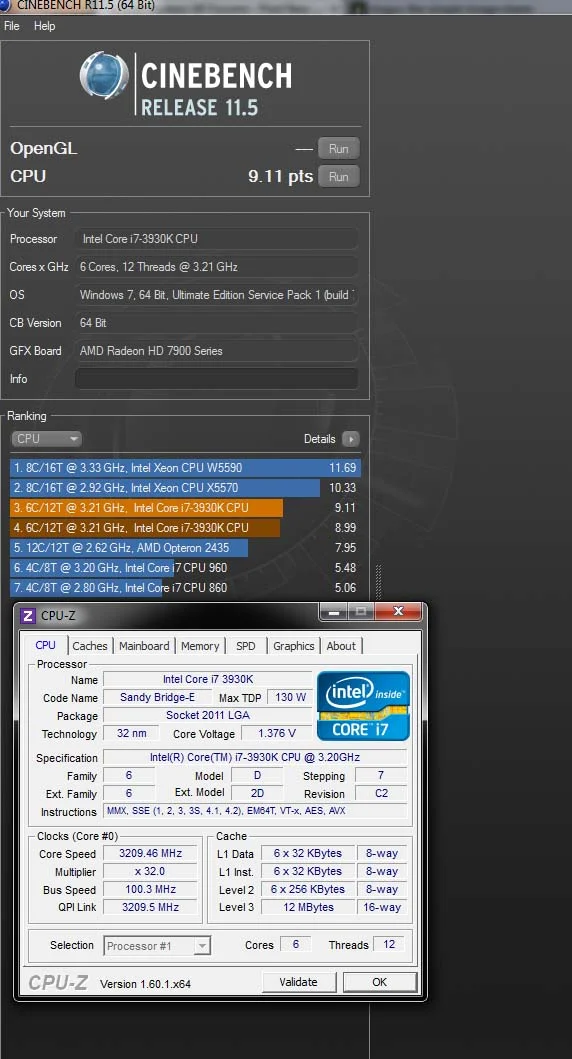Switch to the SPD tab in CPU-Z
Viewport: 572px width, 1059px height.
(246, 646)
